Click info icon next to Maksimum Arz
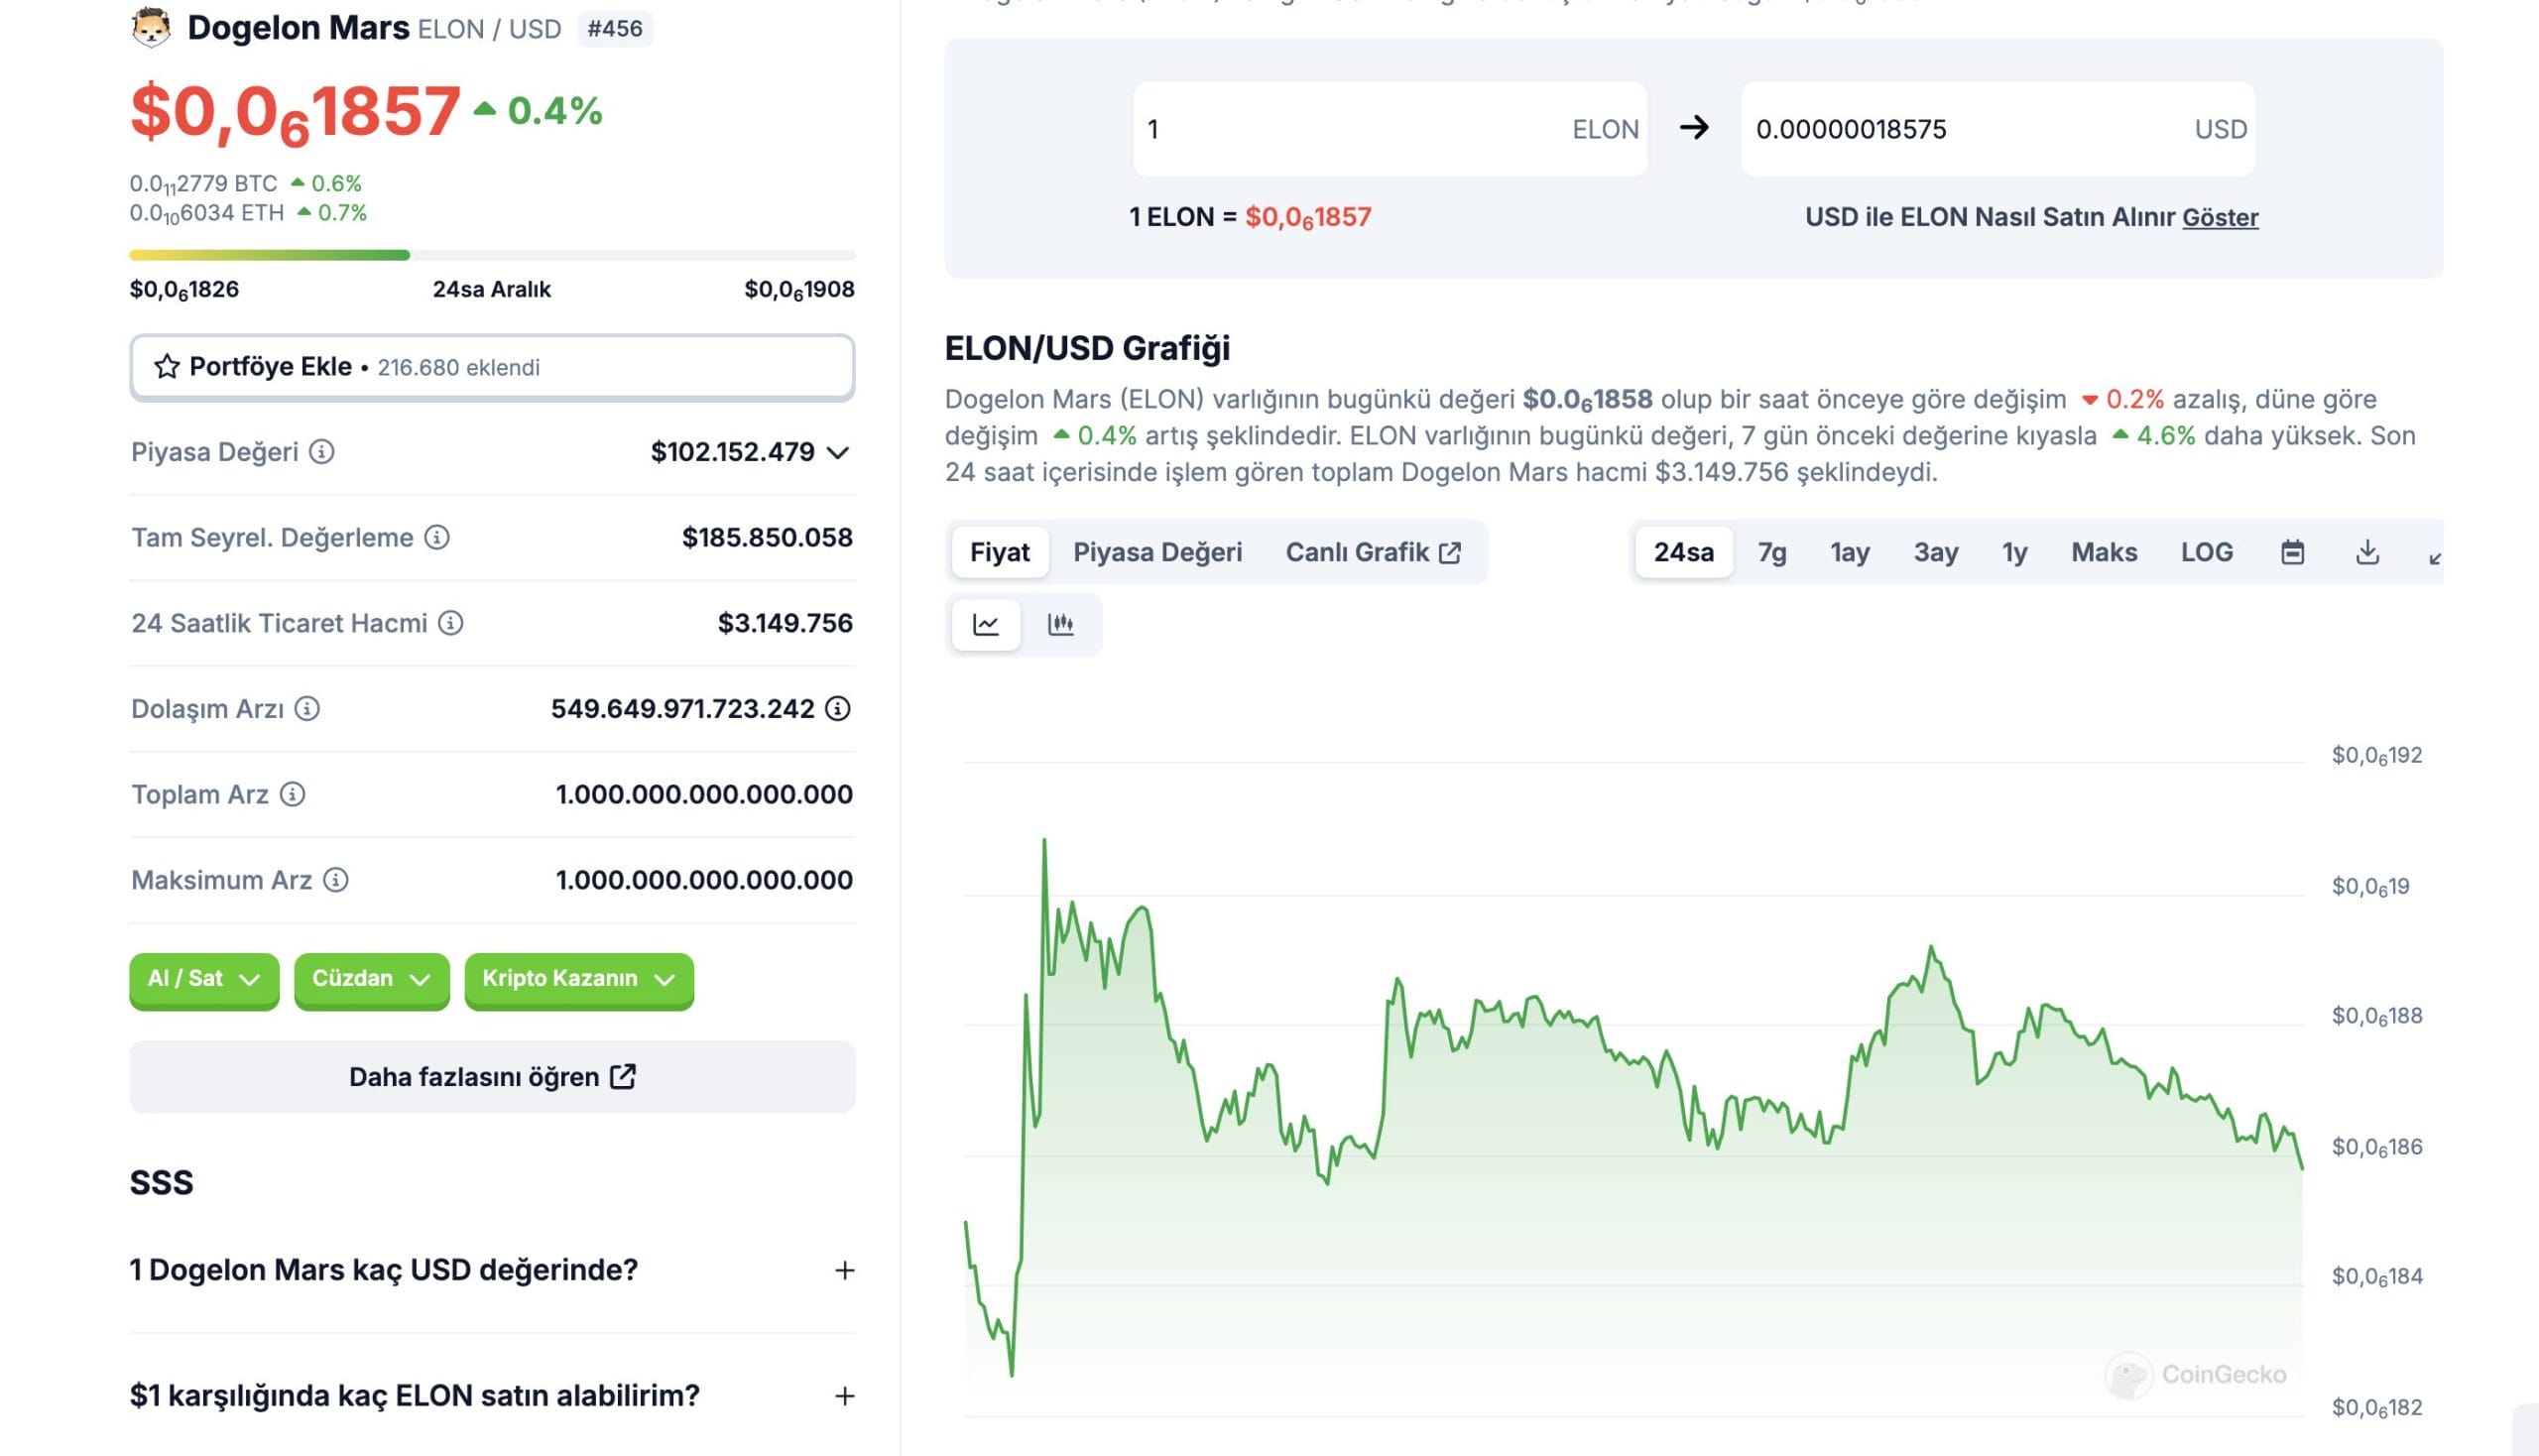2539x1456 pixels. coord(336,880)
